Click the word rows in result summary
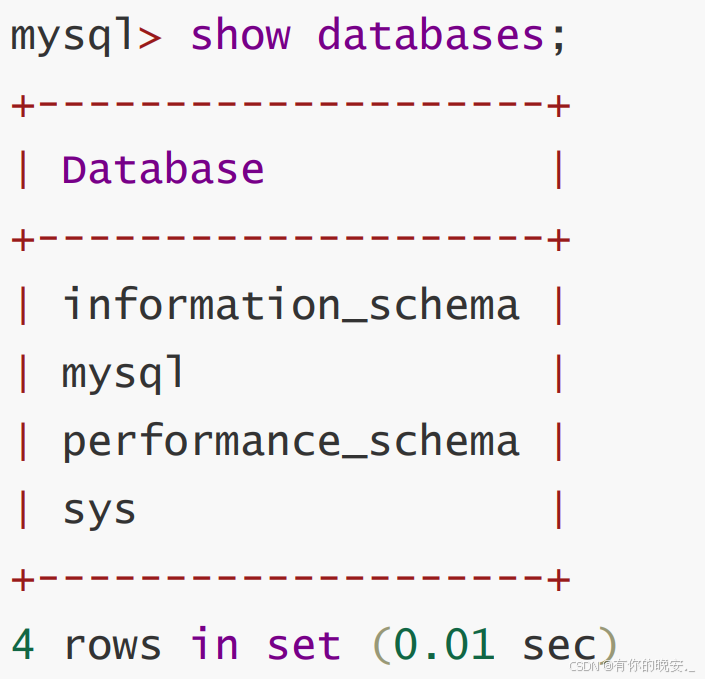Screen dimensions: 705x679 click(x=112, y=645)
